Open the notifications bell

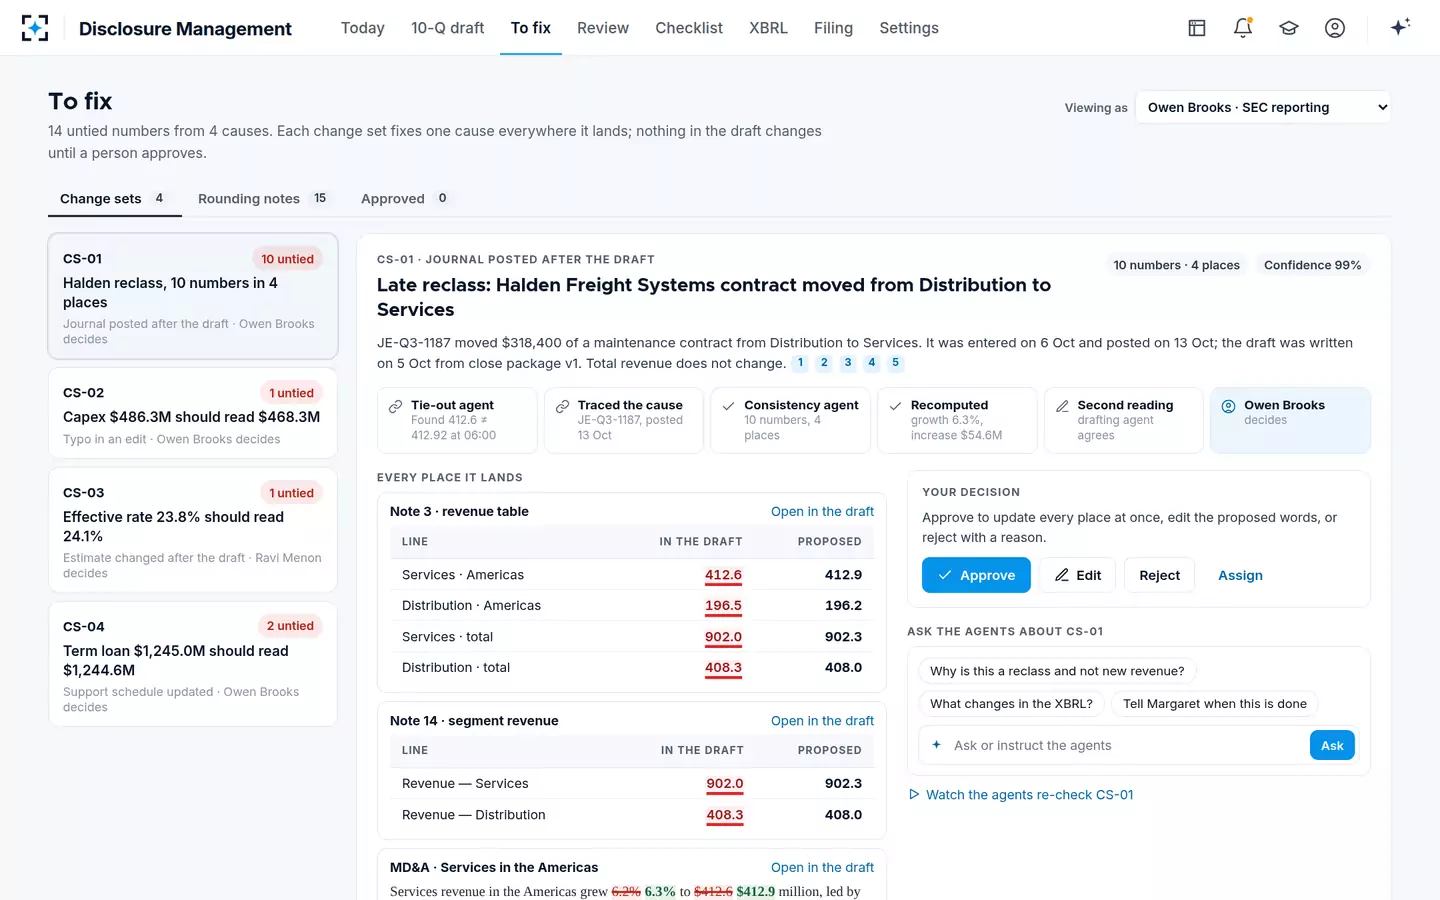[1243, 28]
